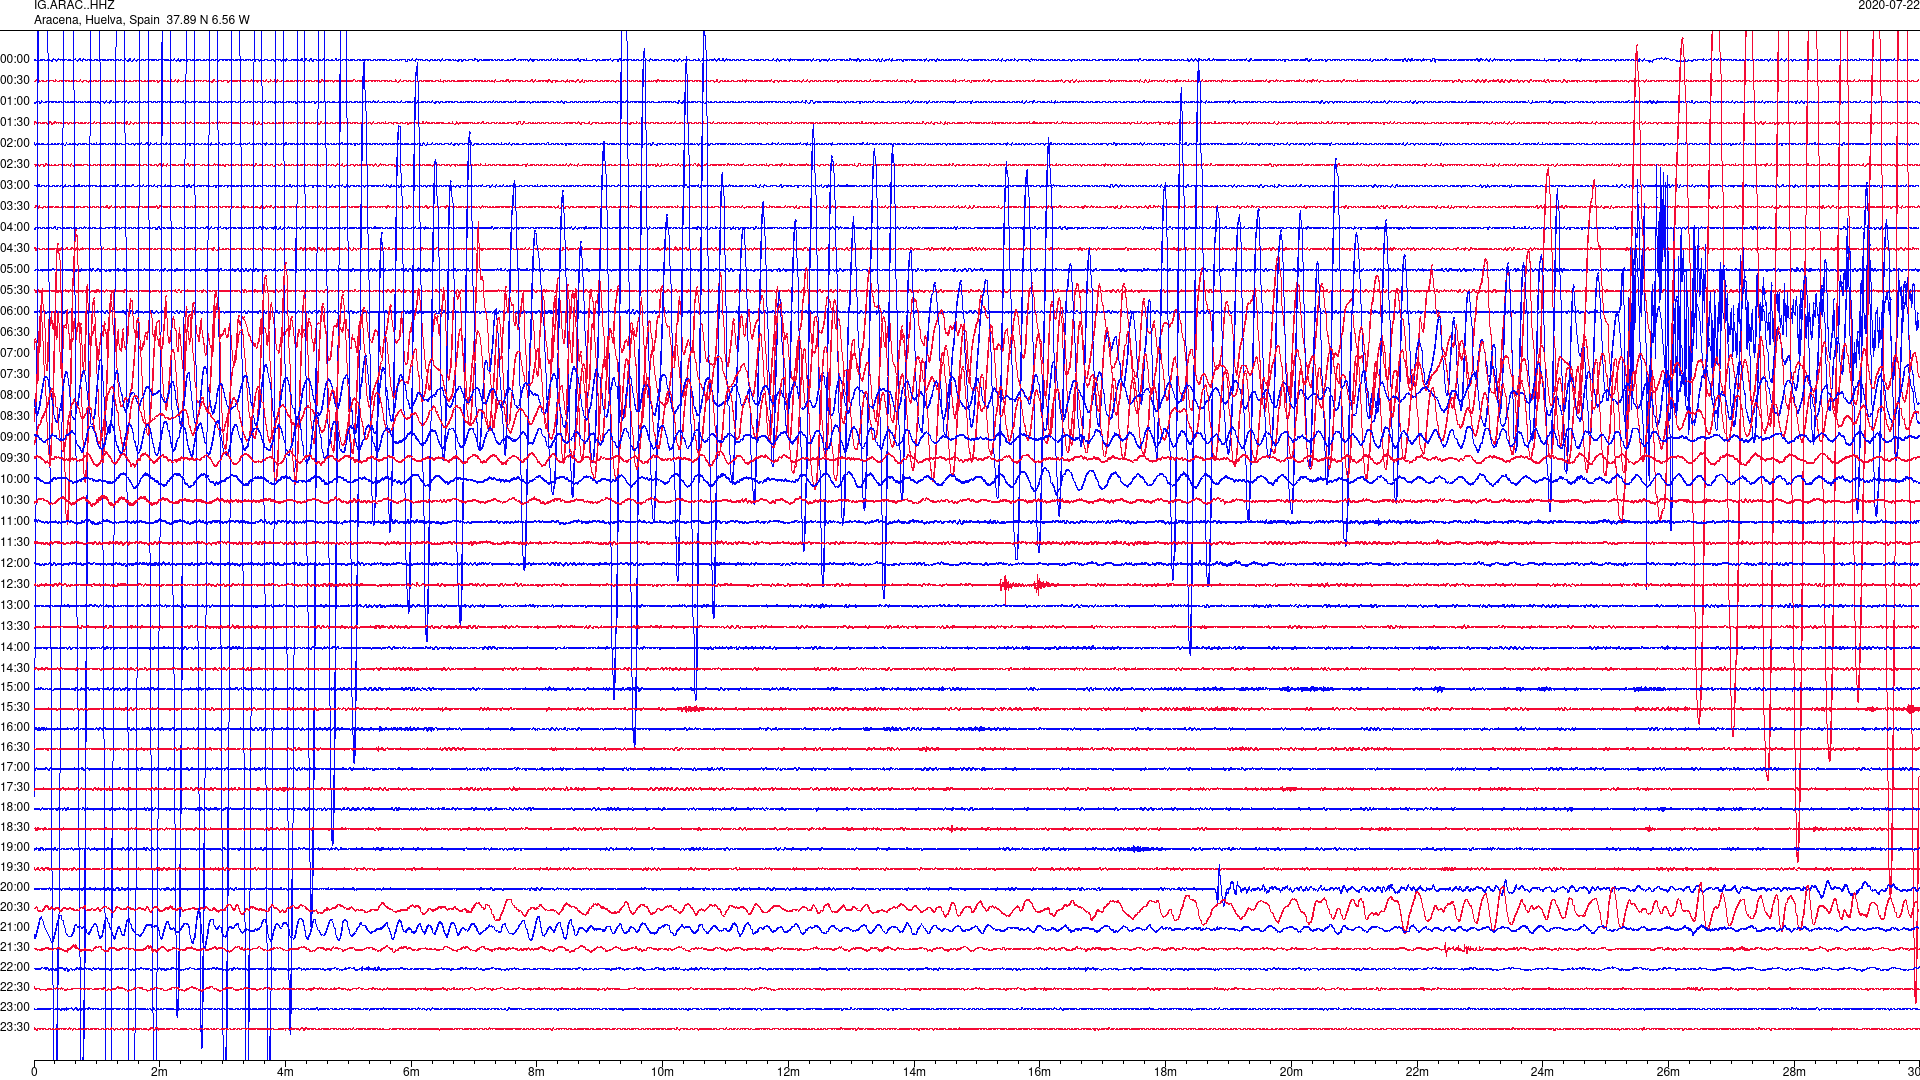Select the 18:30 time row label
Screen dimensions: 1920x1080
(x=15, y=828)
